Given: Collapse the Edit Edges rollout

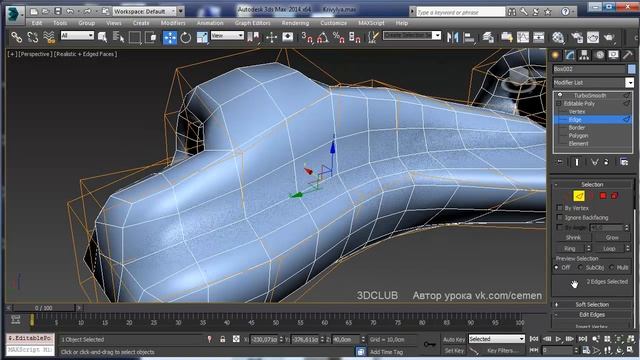Looking at the screenshot, I should 592,315.
